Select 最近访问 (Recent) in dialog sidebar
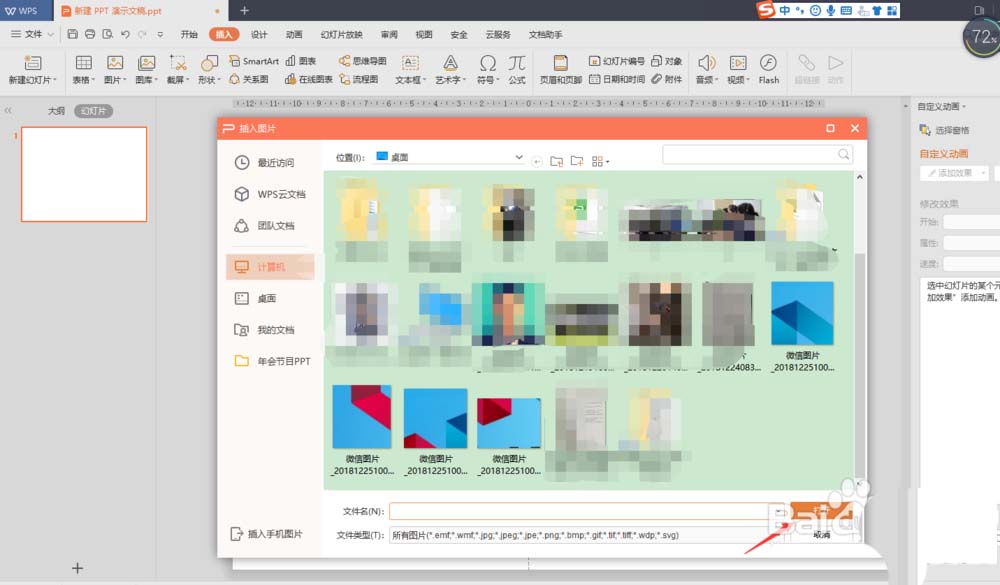This screenshot has width=1000, height=585. 270,163
